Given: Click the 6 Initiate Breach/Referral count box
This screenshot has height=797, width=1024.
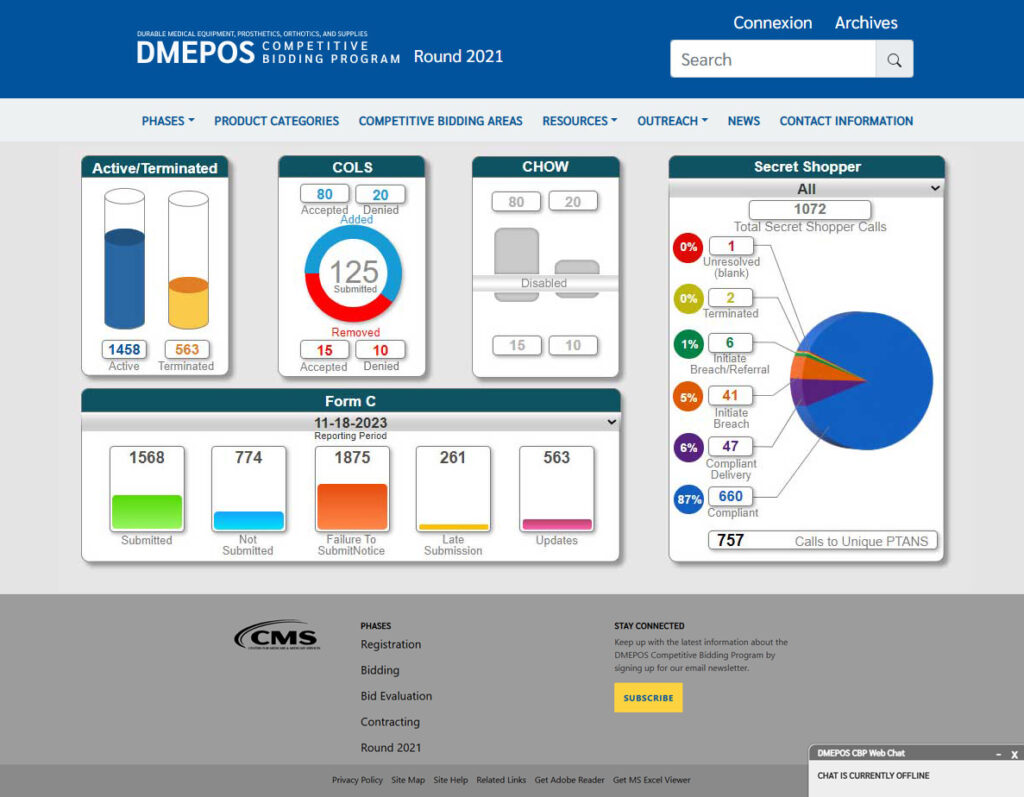Looking at the screenshot, I should point(731,343).
